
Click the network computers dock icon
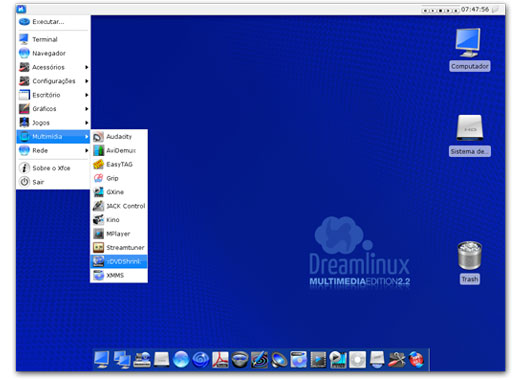122,360
